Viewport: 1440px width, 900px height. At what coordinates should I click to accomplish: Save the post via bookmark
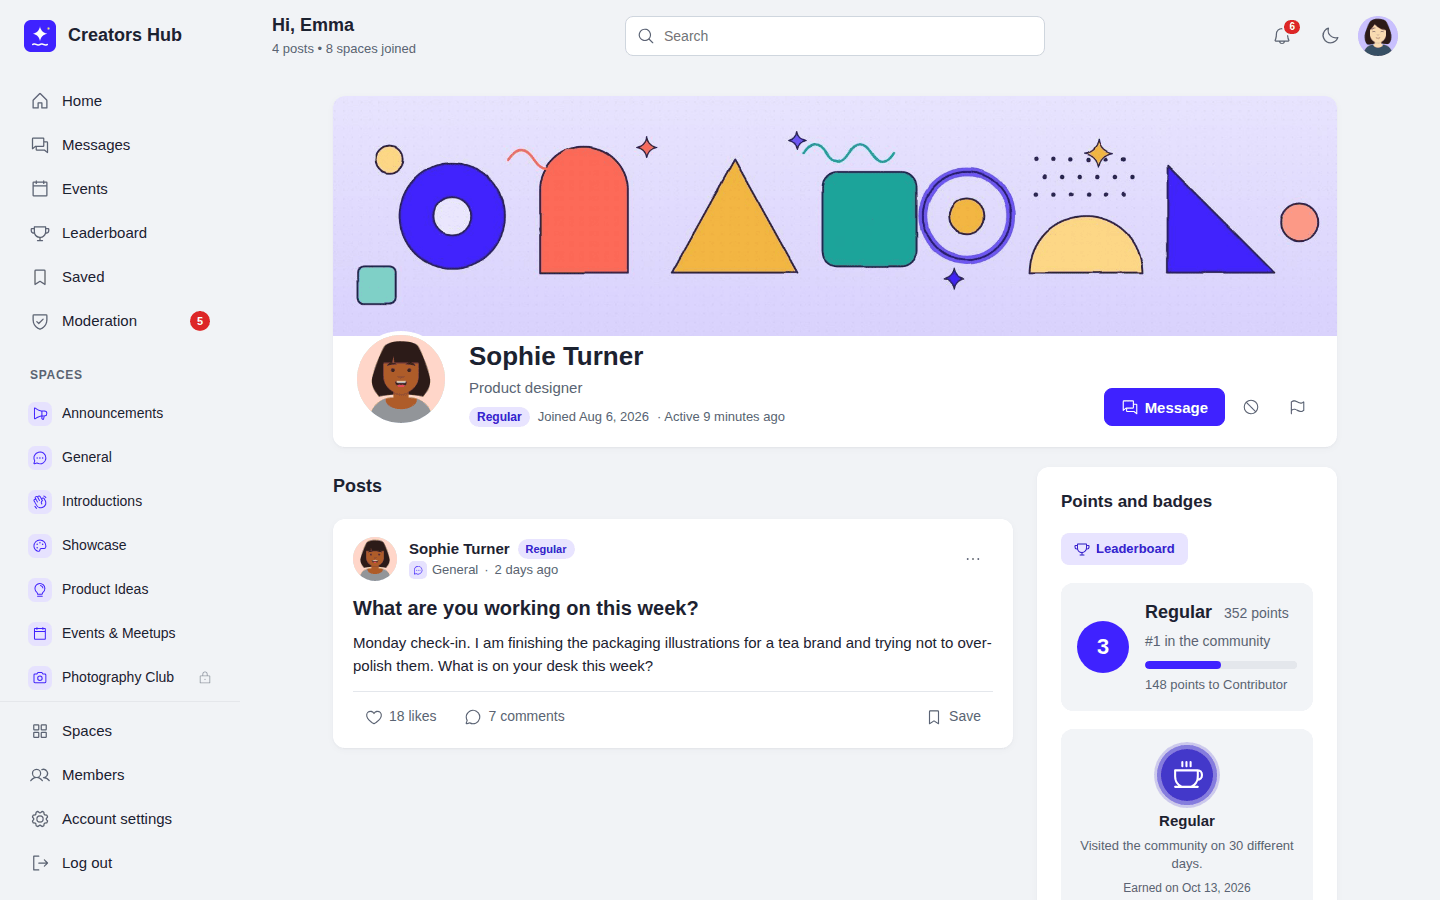[954, 716]
